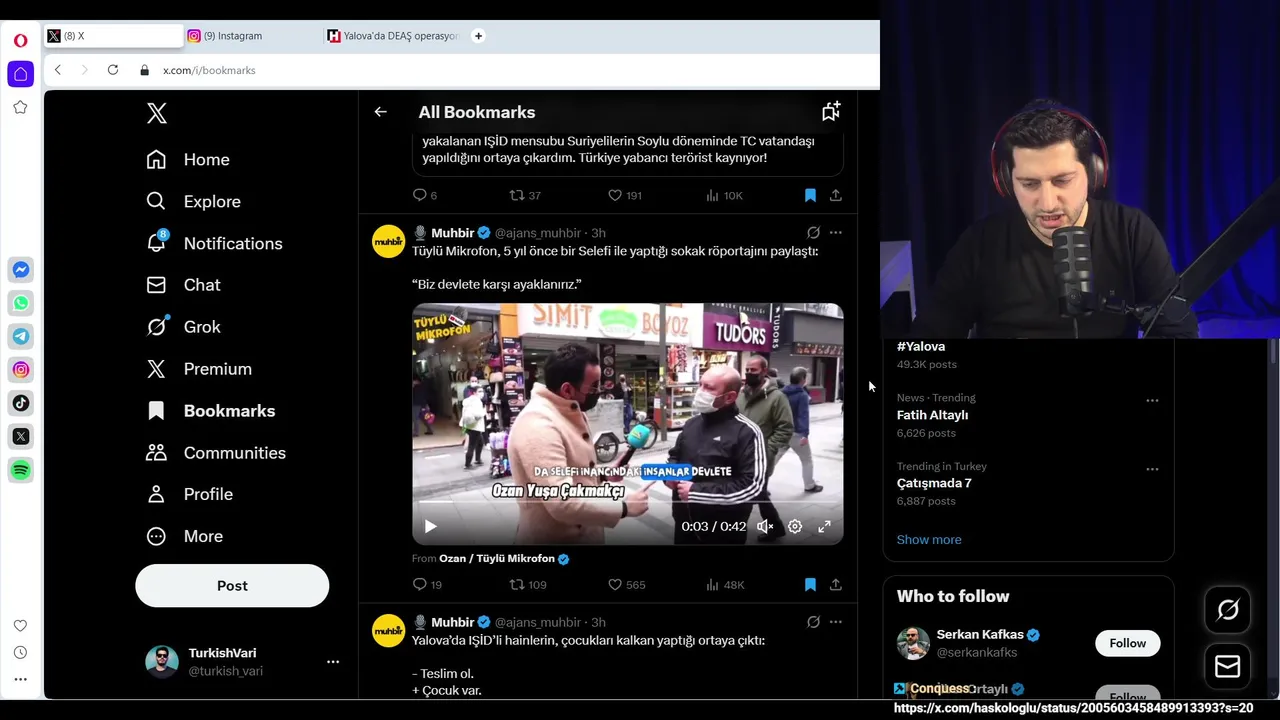Select Bookmarks in sidebar
1280x720 pixels.
pos(210,411)
